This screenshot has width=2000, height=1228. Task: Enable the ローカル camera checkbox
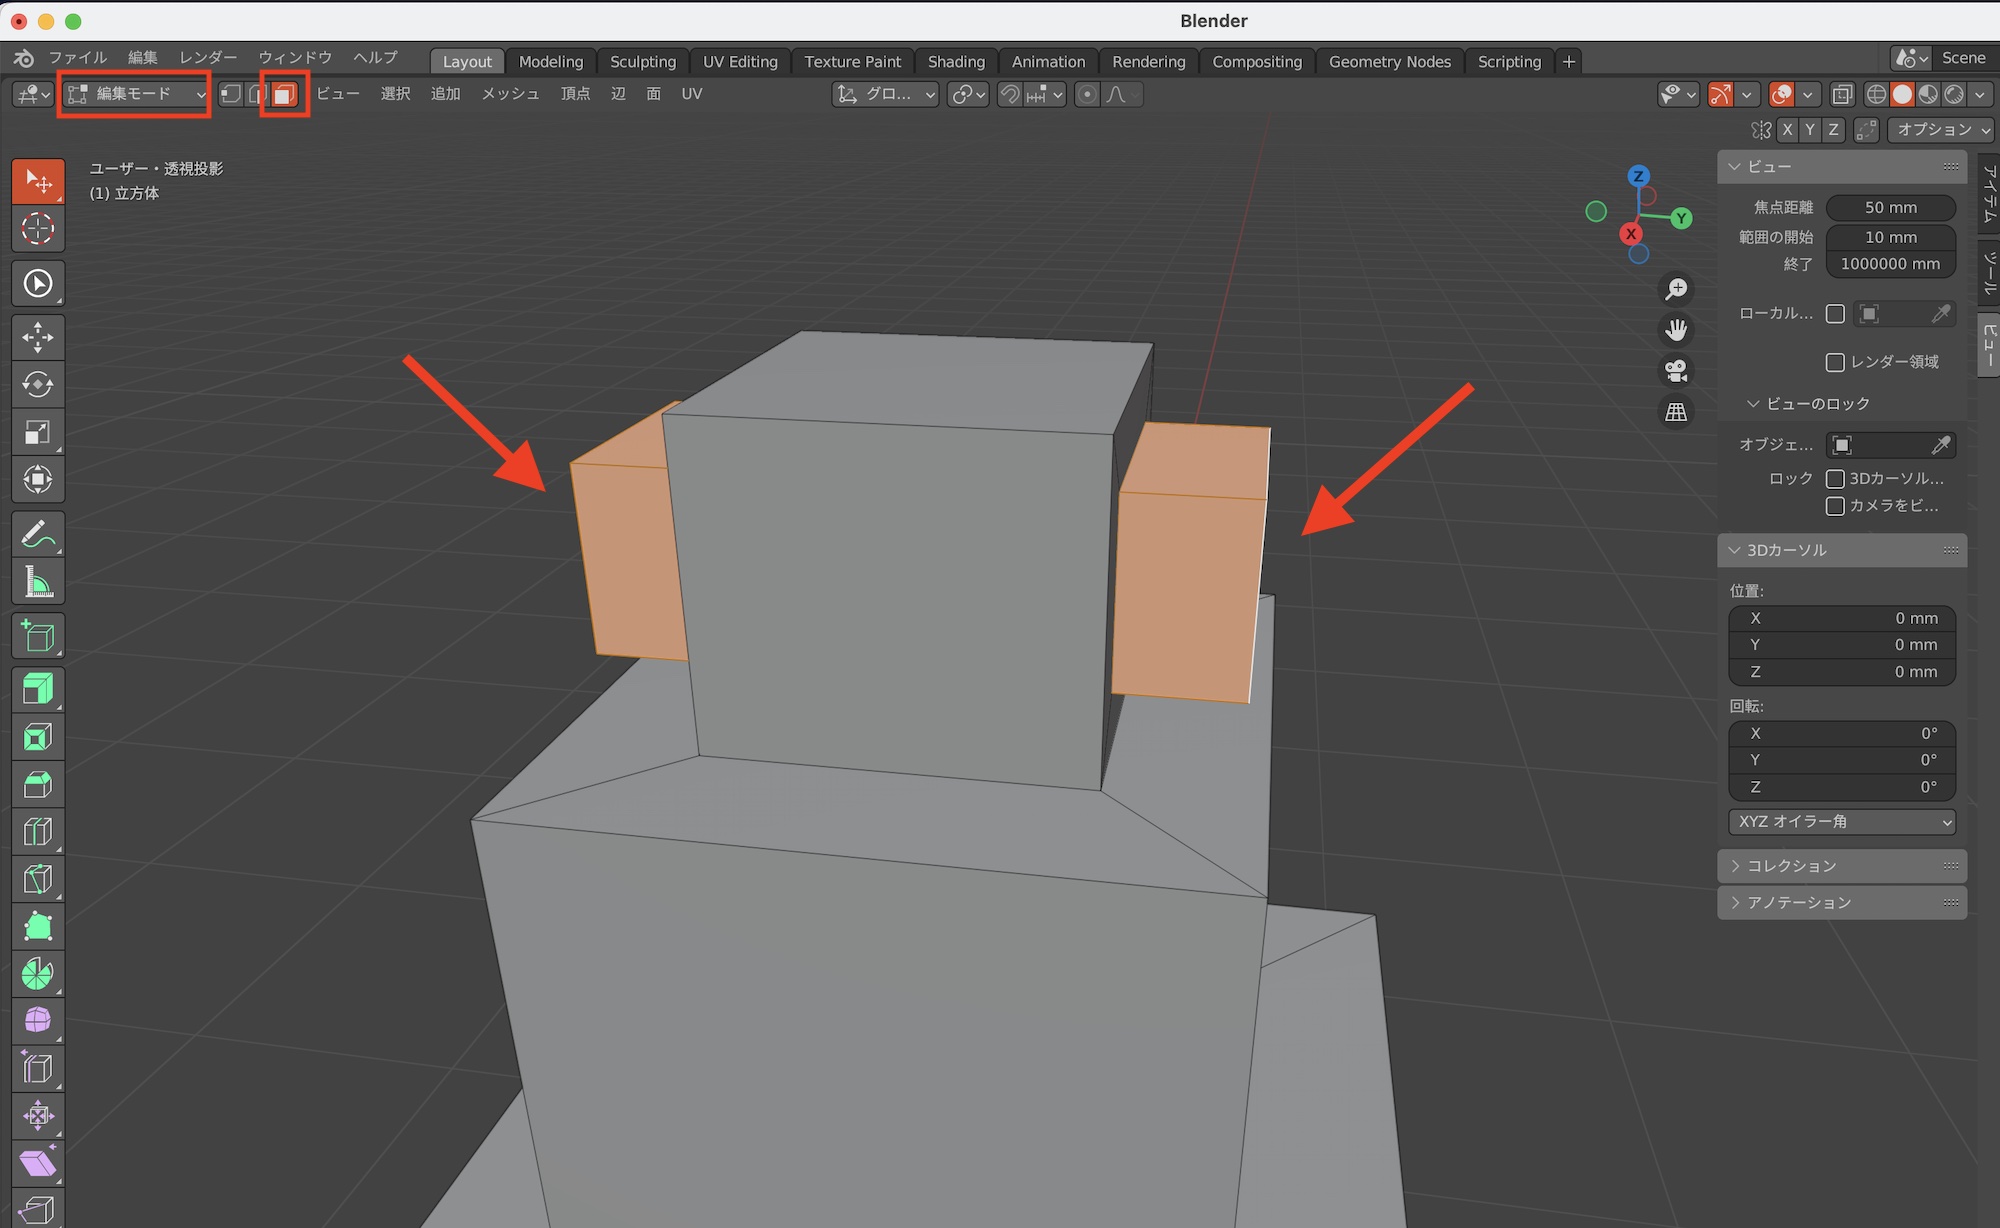pos(1835,314)
